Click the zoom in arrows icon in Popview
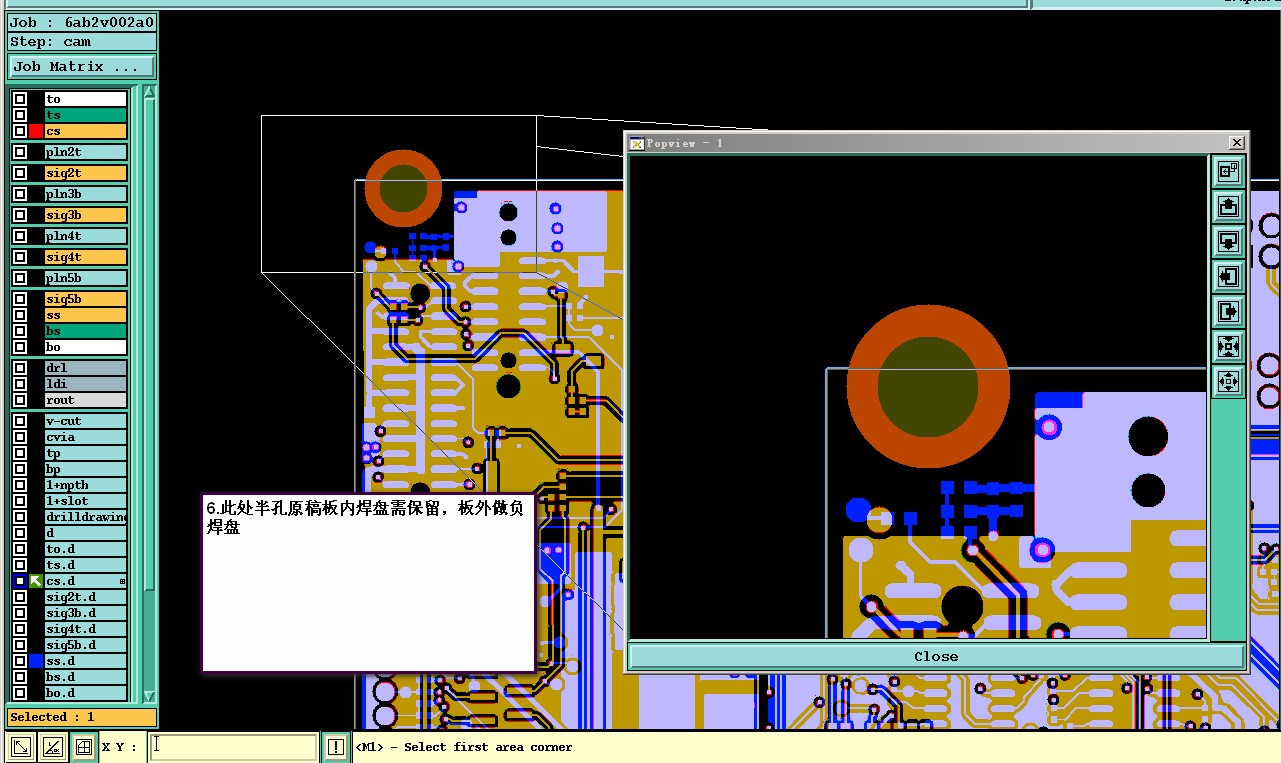The height and width of the screenshot is (763, 1281). 1228,347
